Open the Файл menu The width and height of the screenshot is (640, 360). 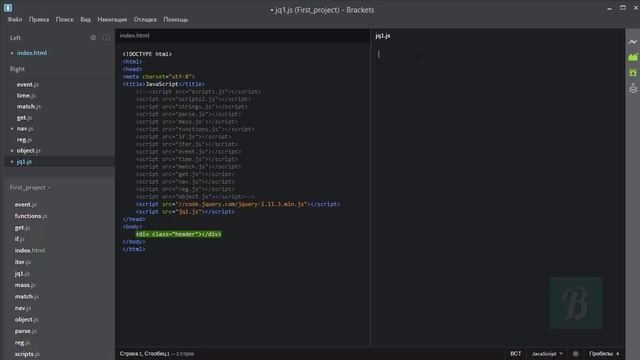15,20
